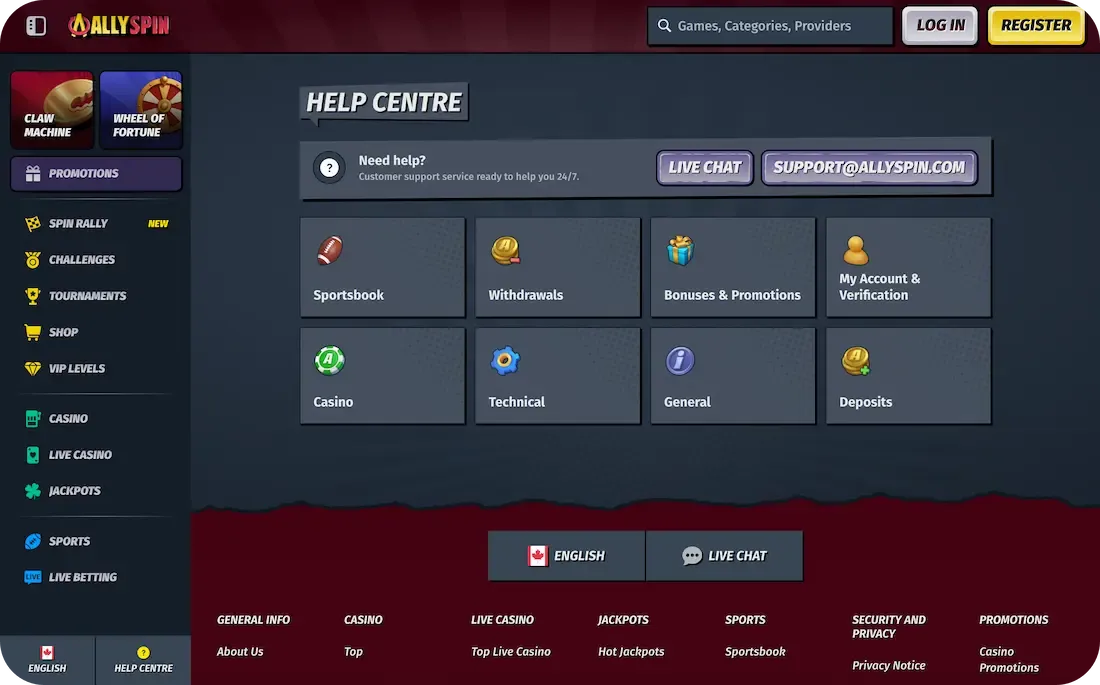Click the Jackpots clover icon

click(x=33, y=491)
